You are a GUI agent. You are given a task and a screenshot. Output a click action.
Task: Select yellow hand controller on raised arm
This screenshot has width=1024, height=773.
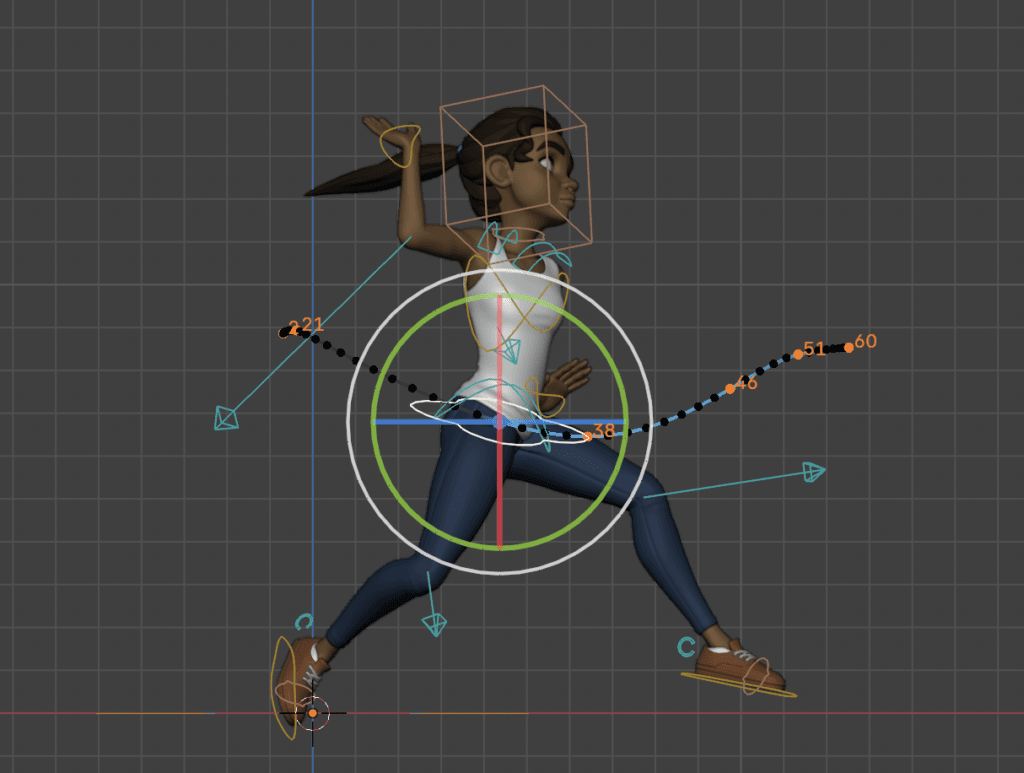pos(400,146)
